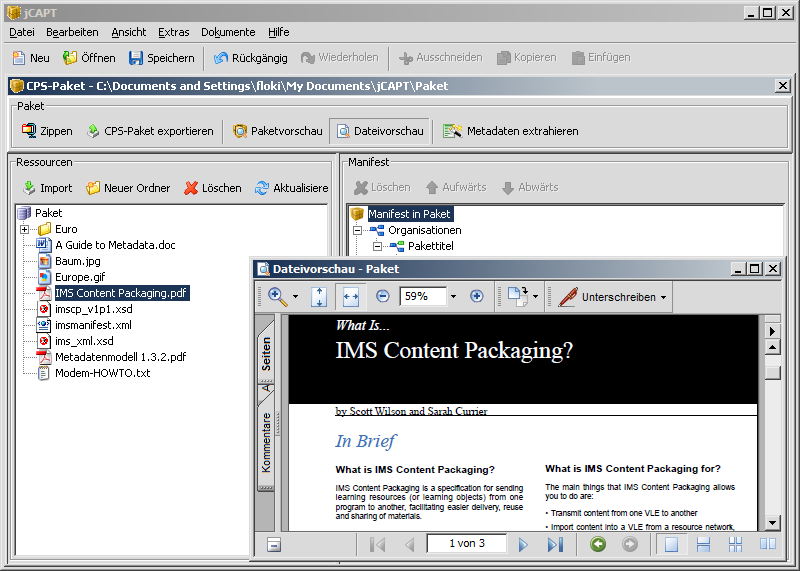The width and height of the screenshot is (800, 571).
Task: Open rotate pages dropdown arrow
Action: tap(535, 296)
